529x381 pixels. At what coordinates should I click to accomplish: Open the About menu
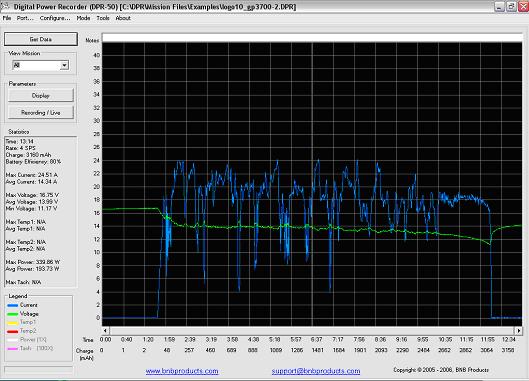tap(123, 18)
